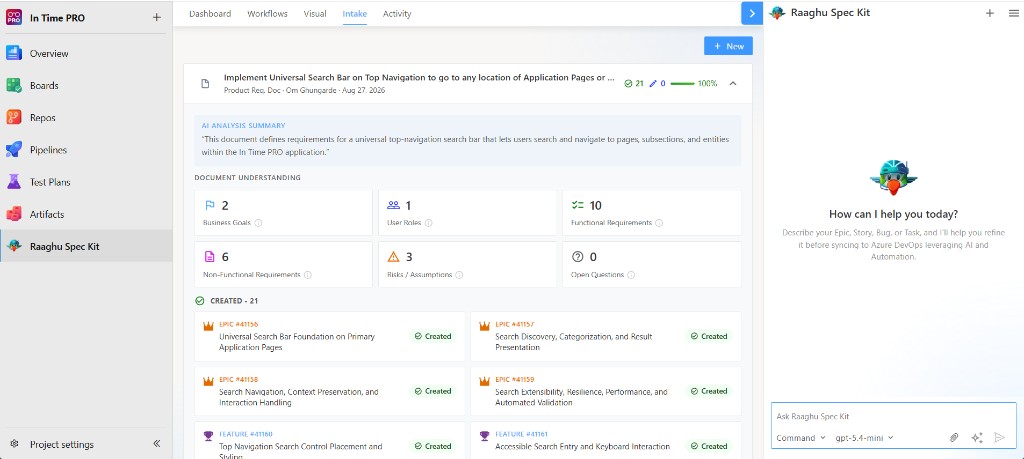
Task: Collapse the sidebar with the double-chevron
Action: click(157, 443)
